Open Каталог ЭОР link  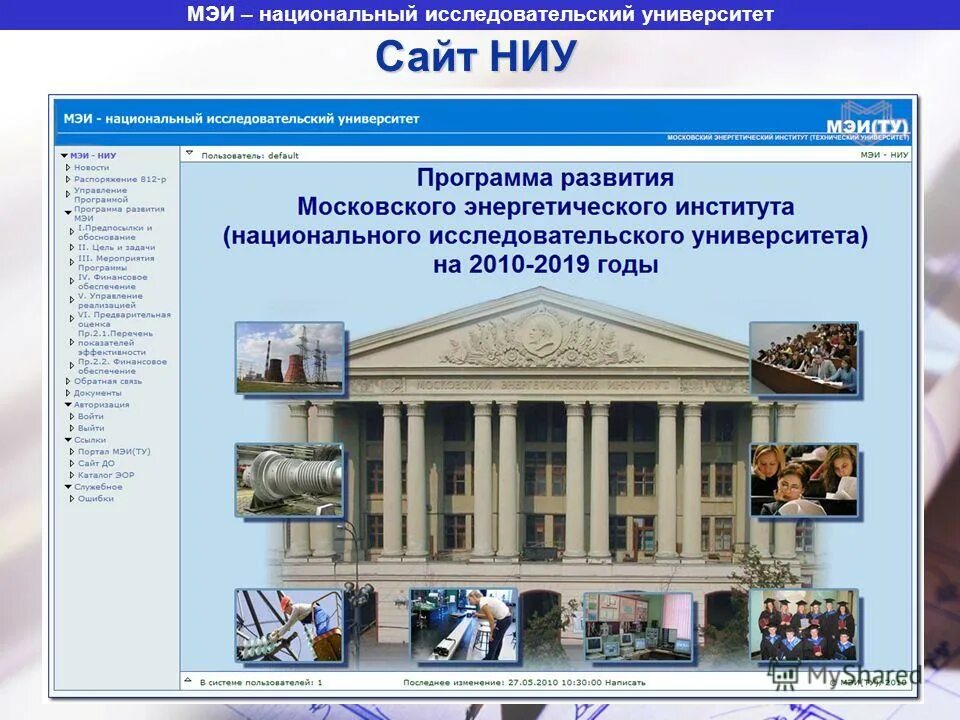pos(106,474)
